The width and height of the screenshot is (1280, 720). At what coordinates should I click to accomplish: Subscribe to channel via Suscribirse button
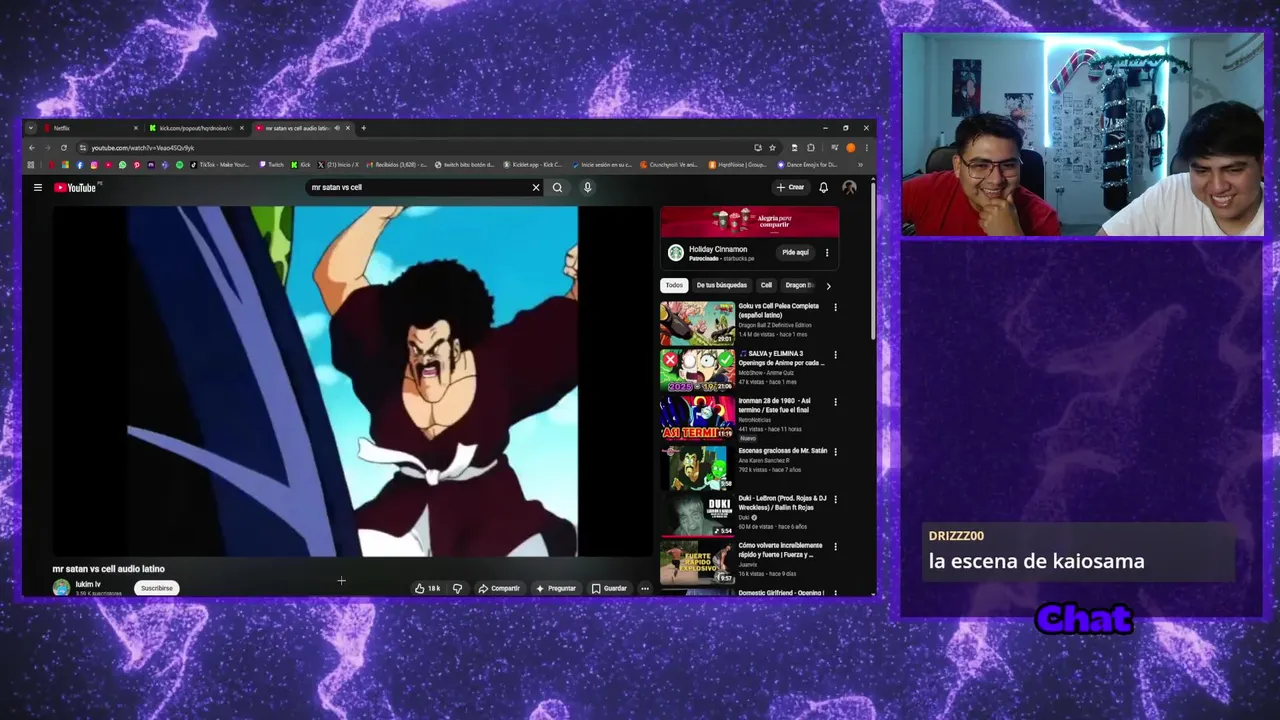coord(156,588)
